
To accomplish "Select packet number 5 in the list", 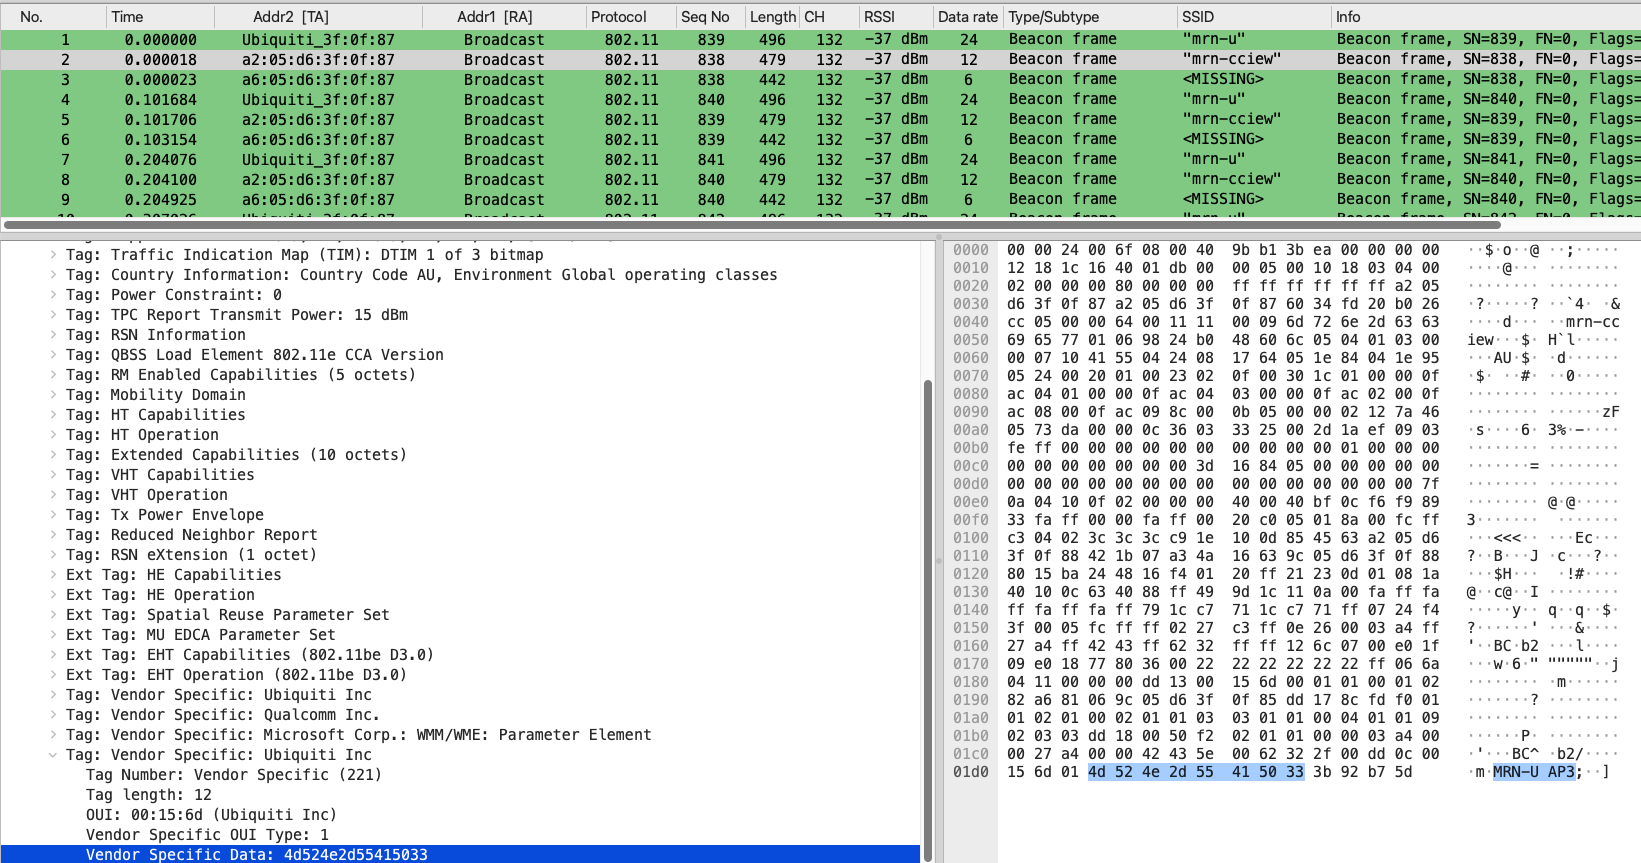I will tap(400, 120).
